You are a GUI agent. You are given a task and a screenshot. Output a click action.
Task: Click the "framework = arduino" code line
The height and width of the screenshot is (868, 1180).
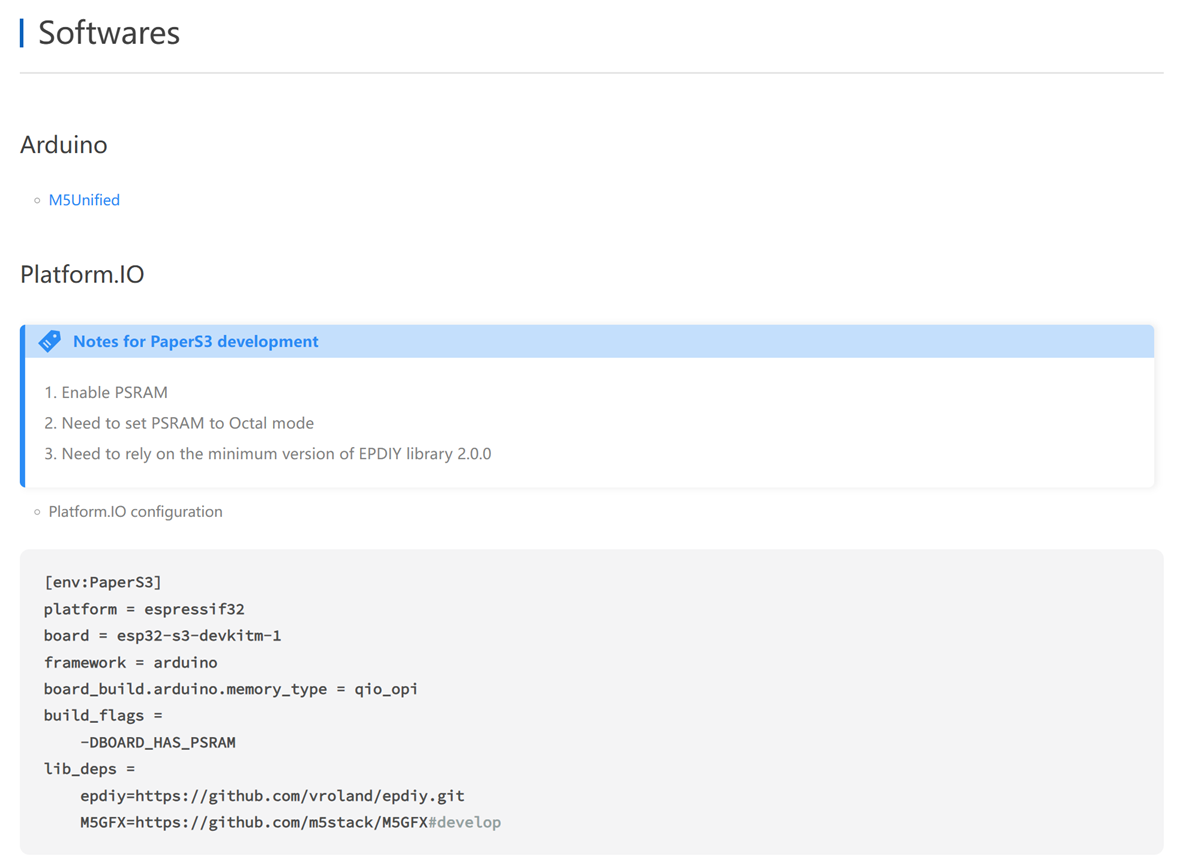click(130, 662)
